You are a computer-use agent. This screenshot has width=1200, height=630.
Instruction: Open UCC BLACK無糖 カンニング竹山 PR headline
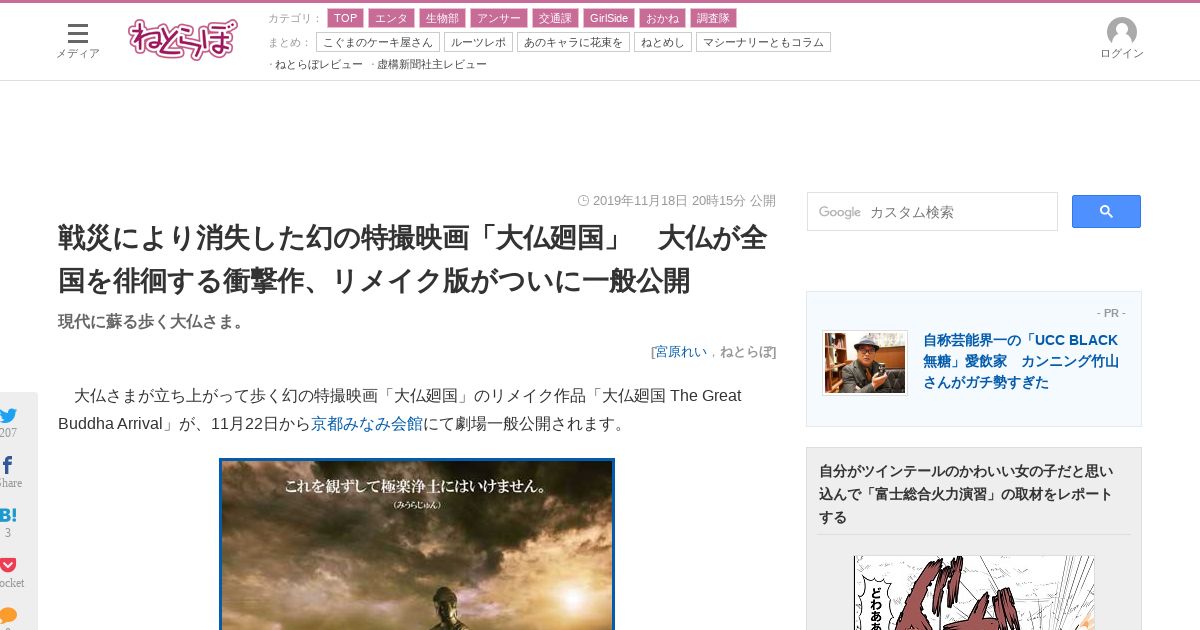click(1021, 361)
